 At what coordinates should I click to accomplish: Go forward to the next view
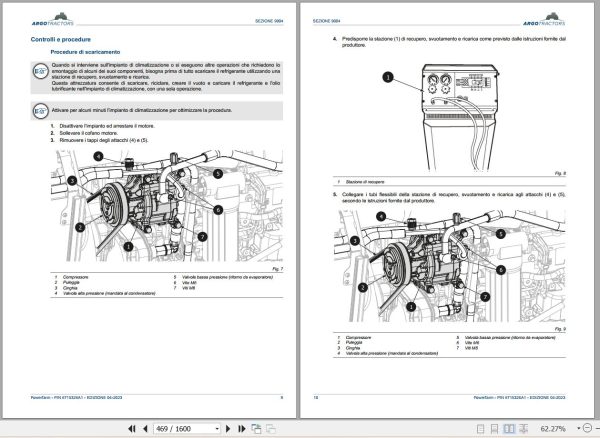coord(271,429)
